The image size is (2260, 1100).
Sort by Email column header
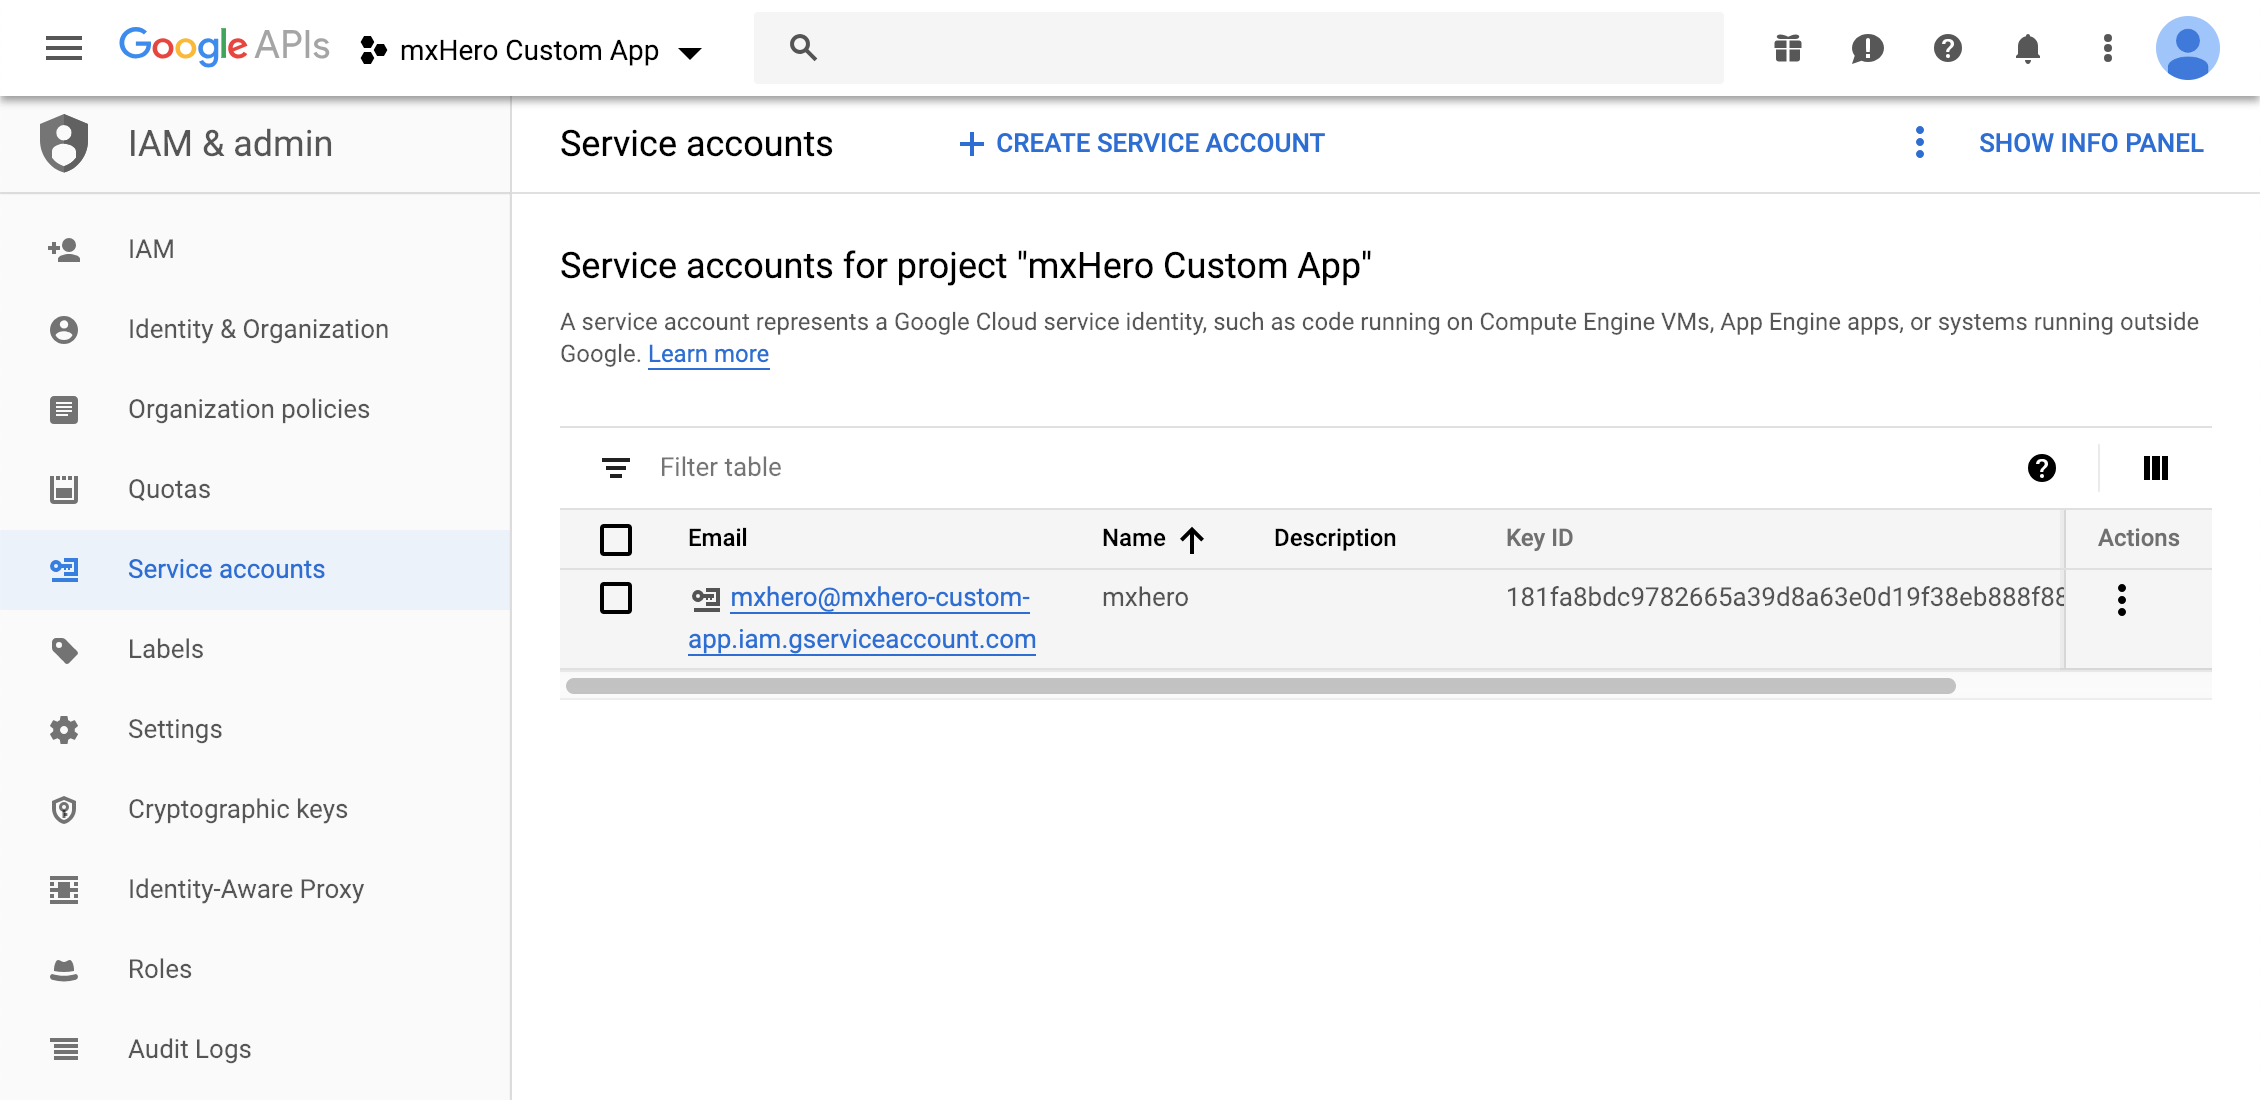tap(717, 538)
